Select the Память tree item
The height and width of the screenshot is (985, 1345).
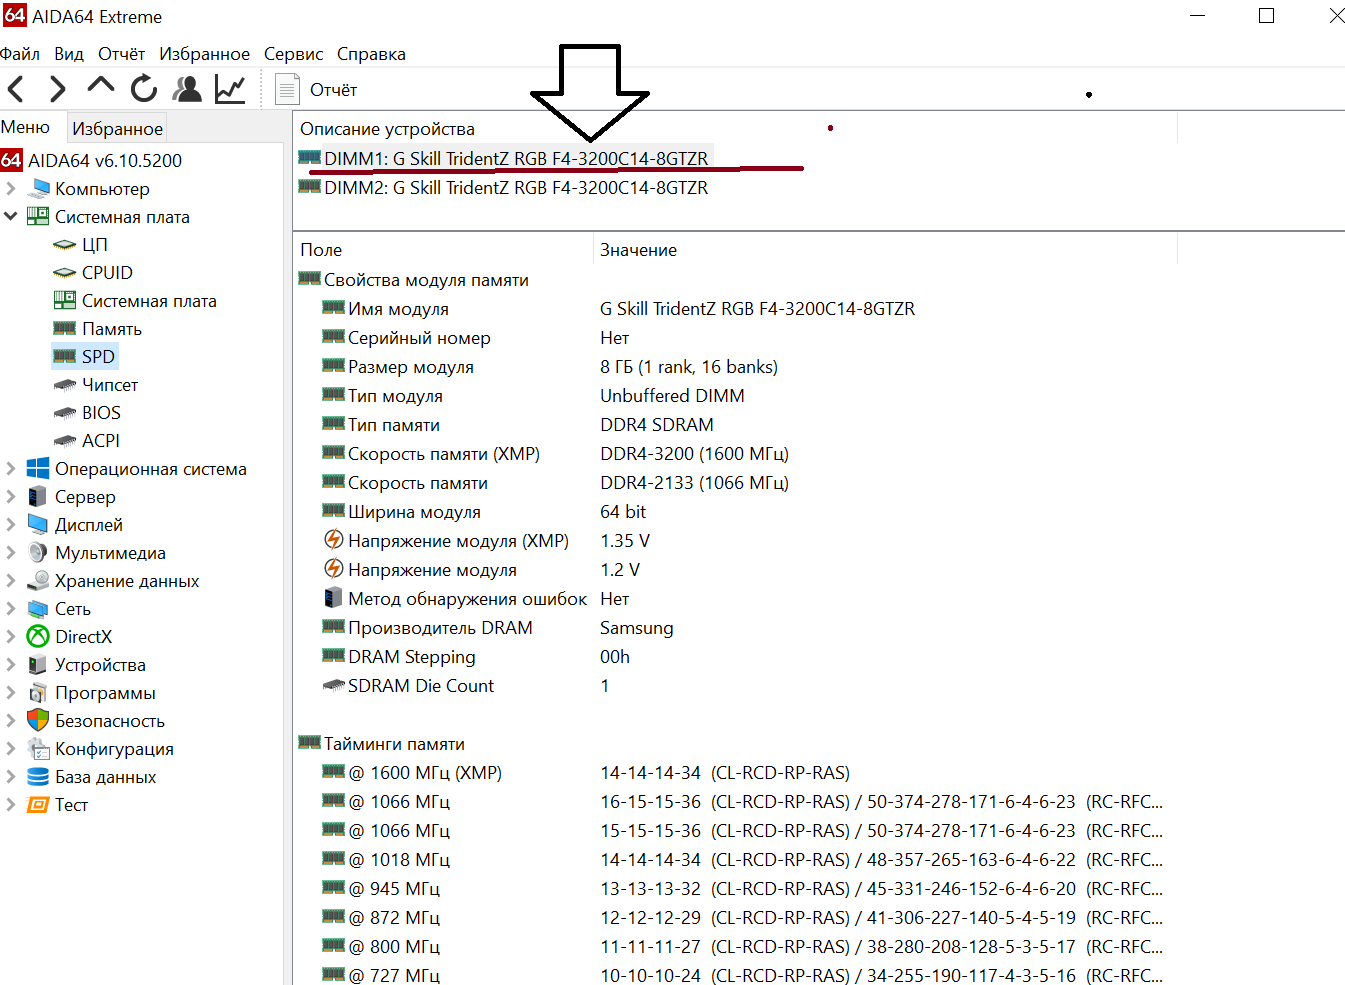(x=112, y=328)
